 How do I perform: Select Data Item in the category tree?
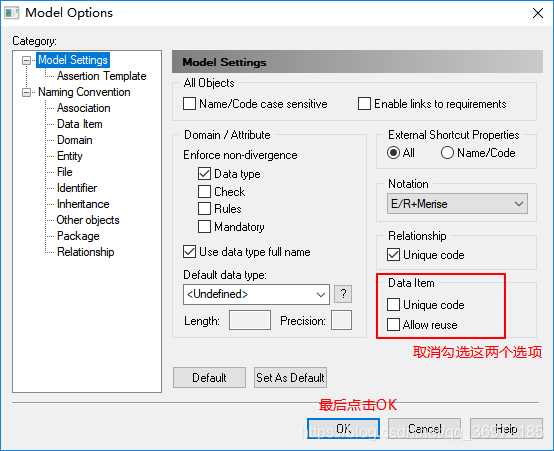tap(80, 124)
